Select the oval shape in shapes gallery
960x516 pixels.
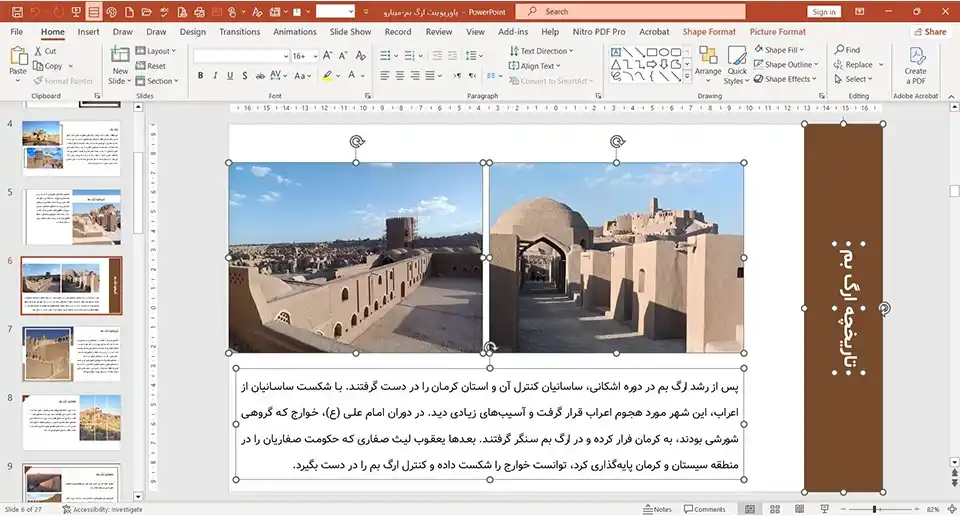pos(663,52)
